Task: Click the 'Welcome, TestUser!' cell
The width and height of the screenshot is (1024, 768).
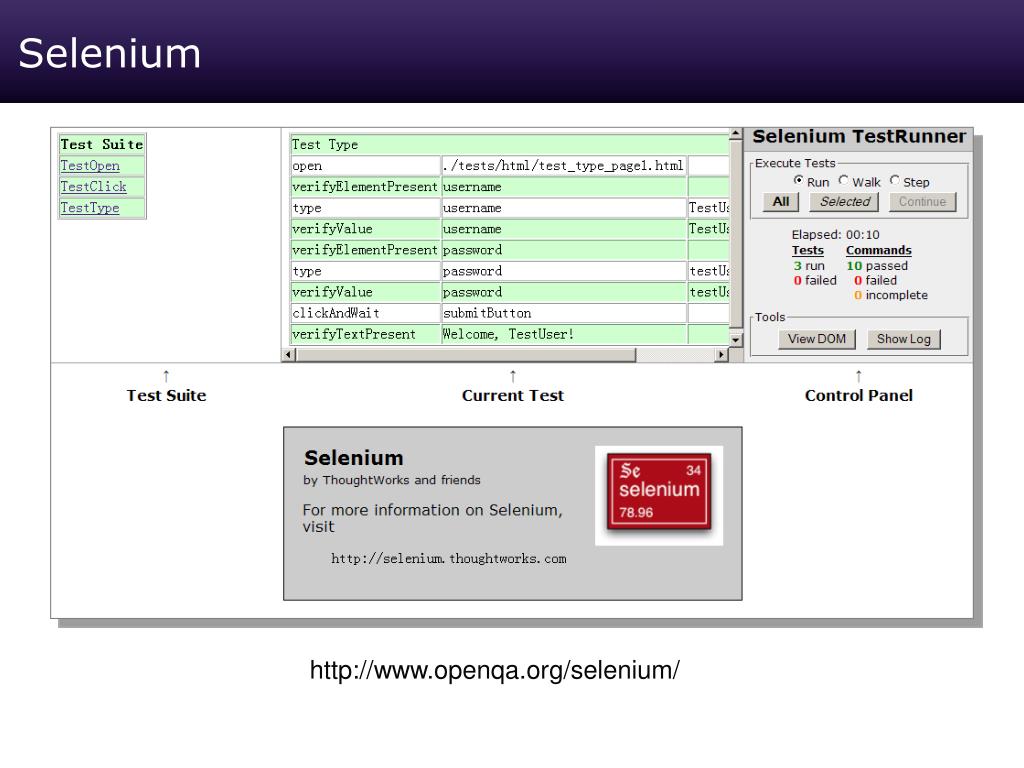Action: [x=564, y=334]
